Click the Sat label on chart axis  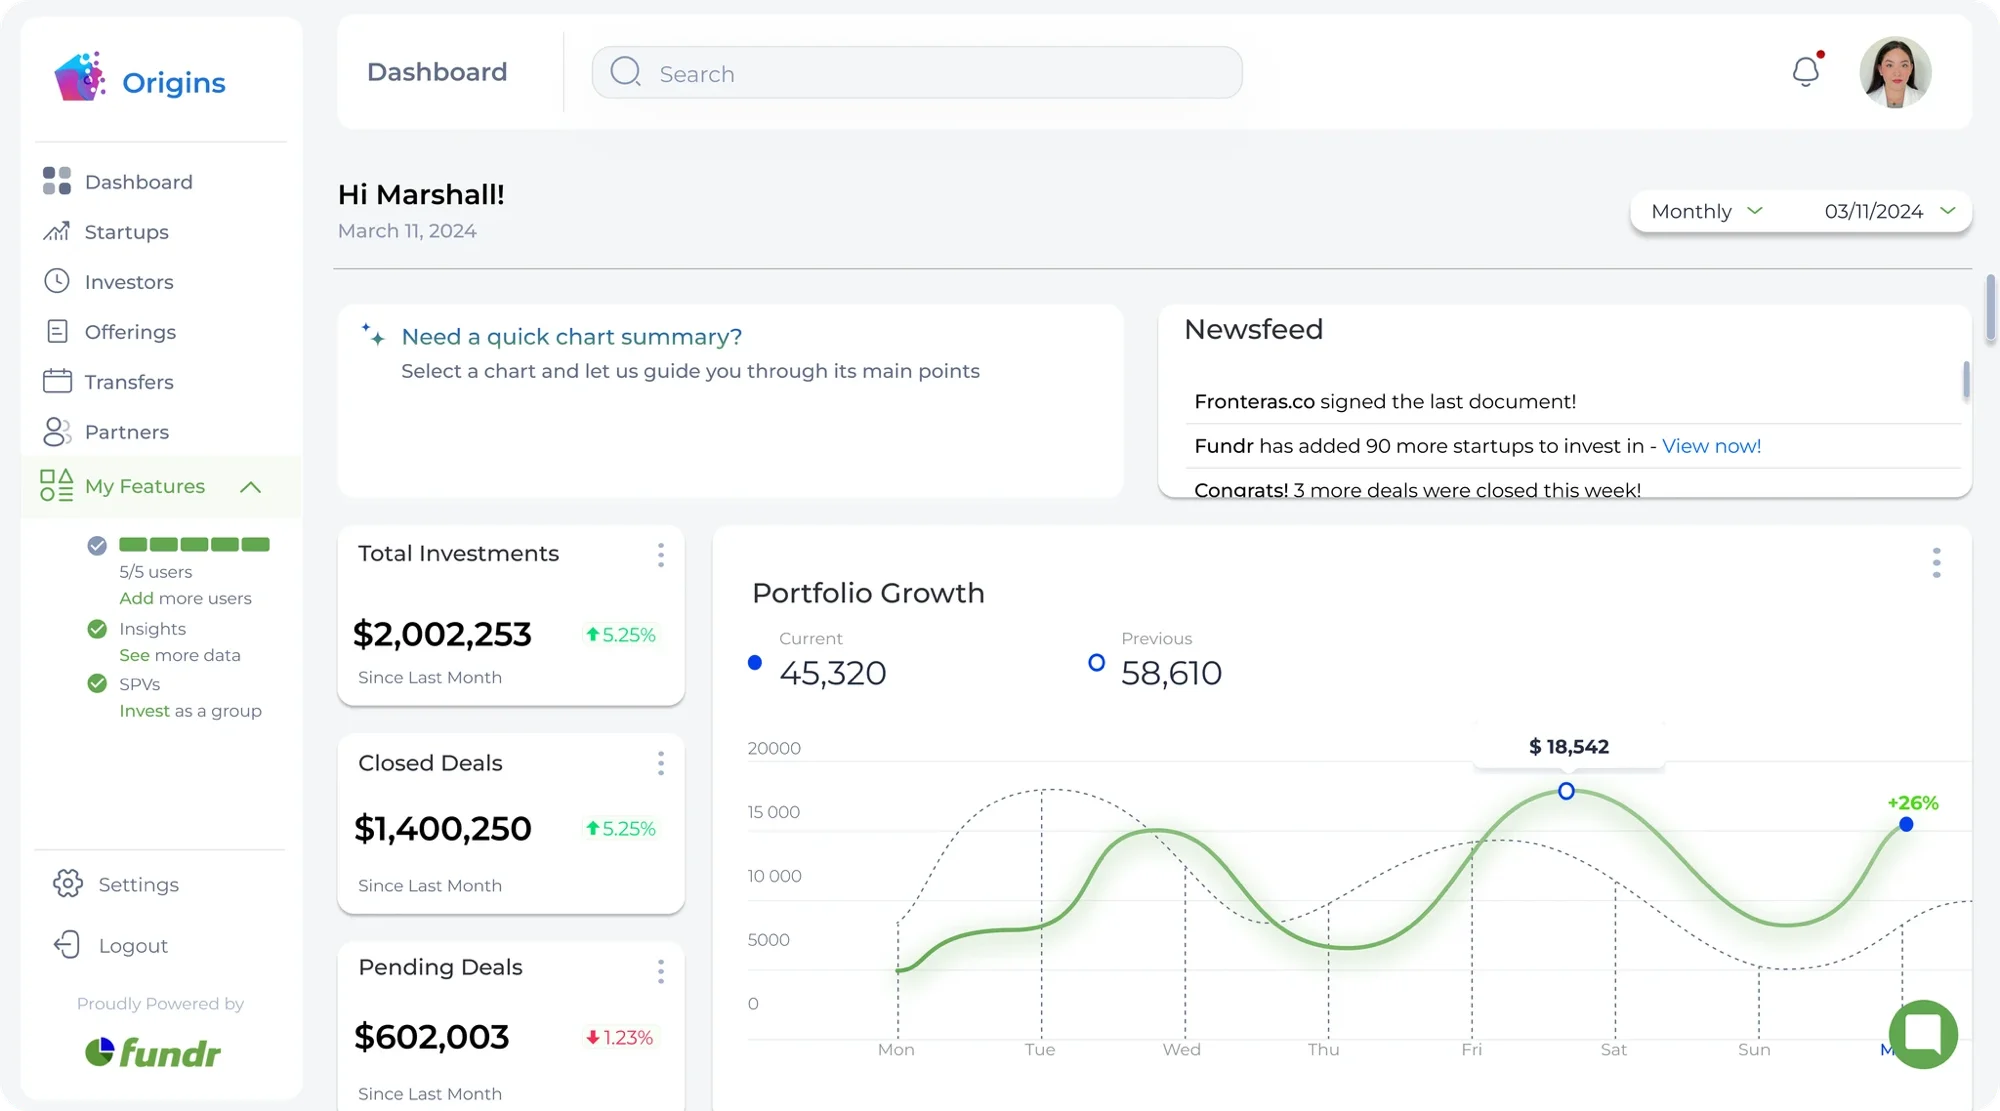[x=1614, y=1049]
